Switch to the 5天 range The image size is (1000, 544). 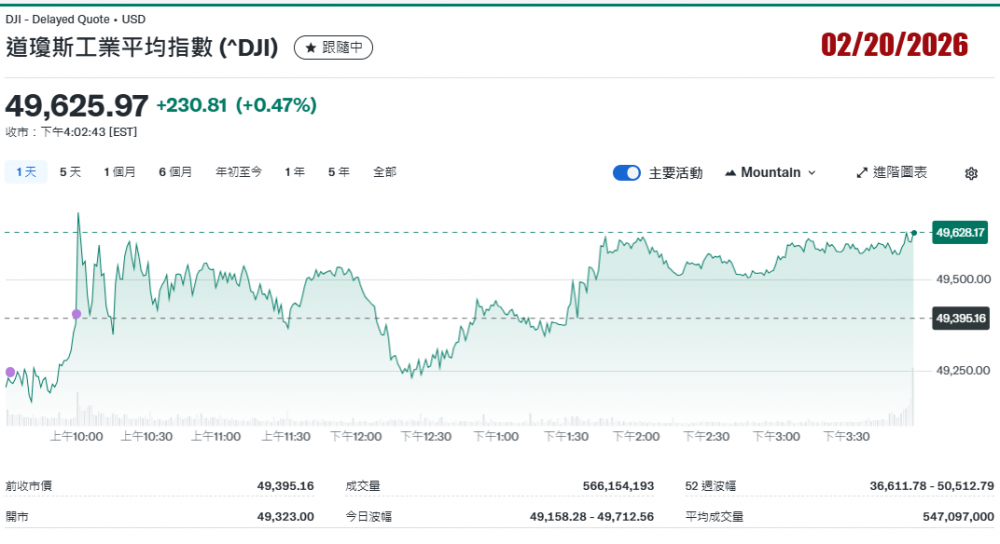[70, 172]
